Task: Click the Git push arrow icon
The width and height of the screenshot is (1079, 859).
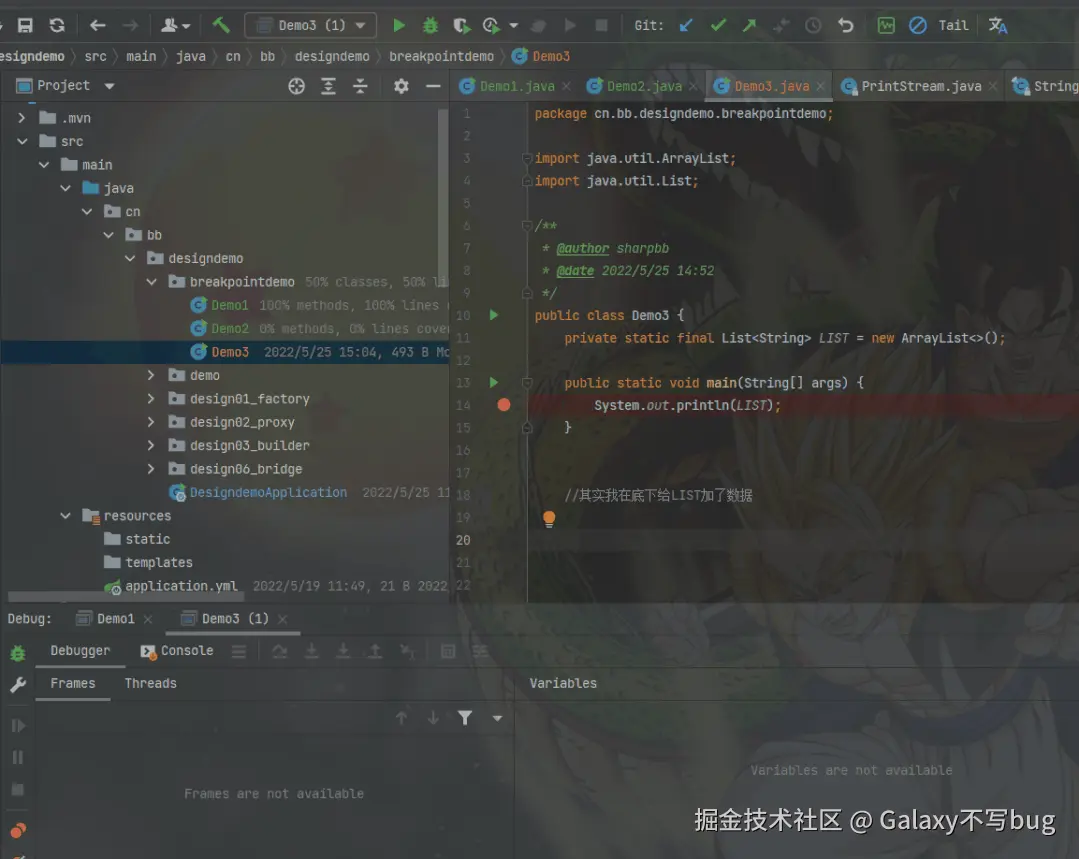Action: (749, 25)
